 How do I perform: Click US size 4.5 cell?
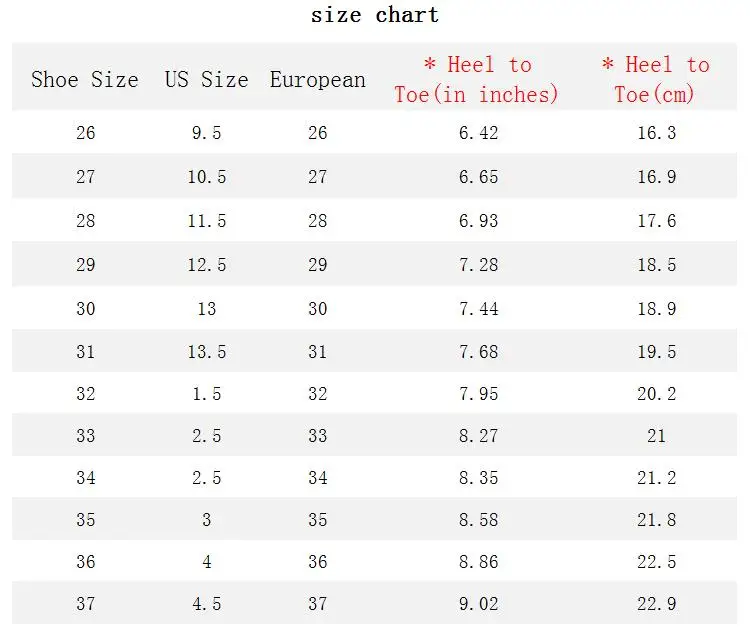click(x=206, y=604)
